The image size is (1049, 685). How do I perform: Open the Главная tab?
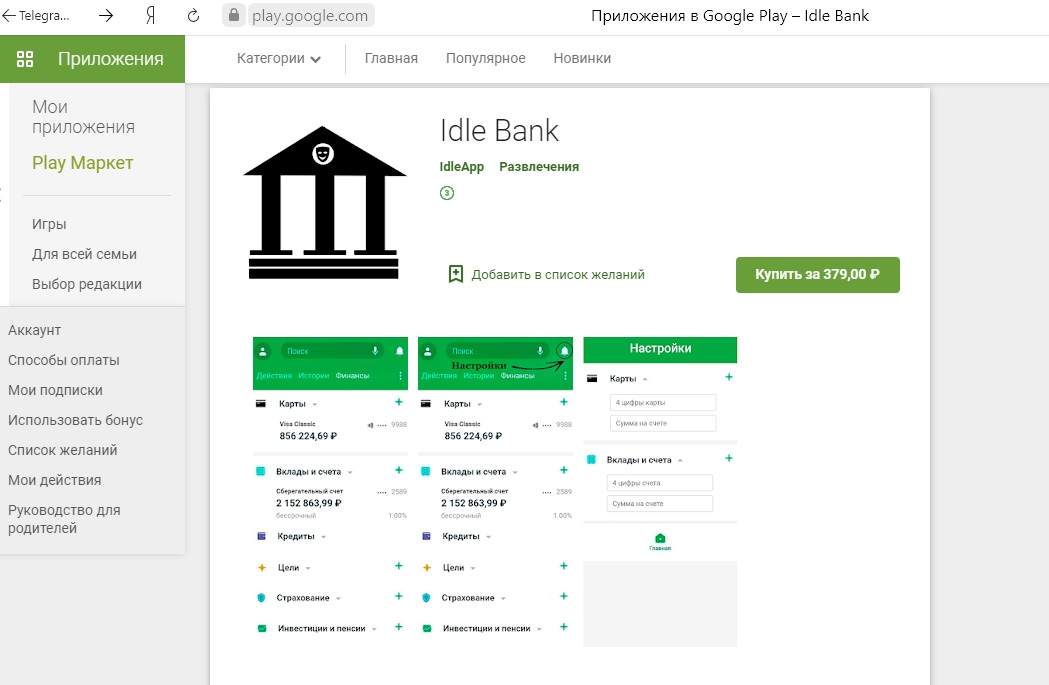tap(391, 58)
